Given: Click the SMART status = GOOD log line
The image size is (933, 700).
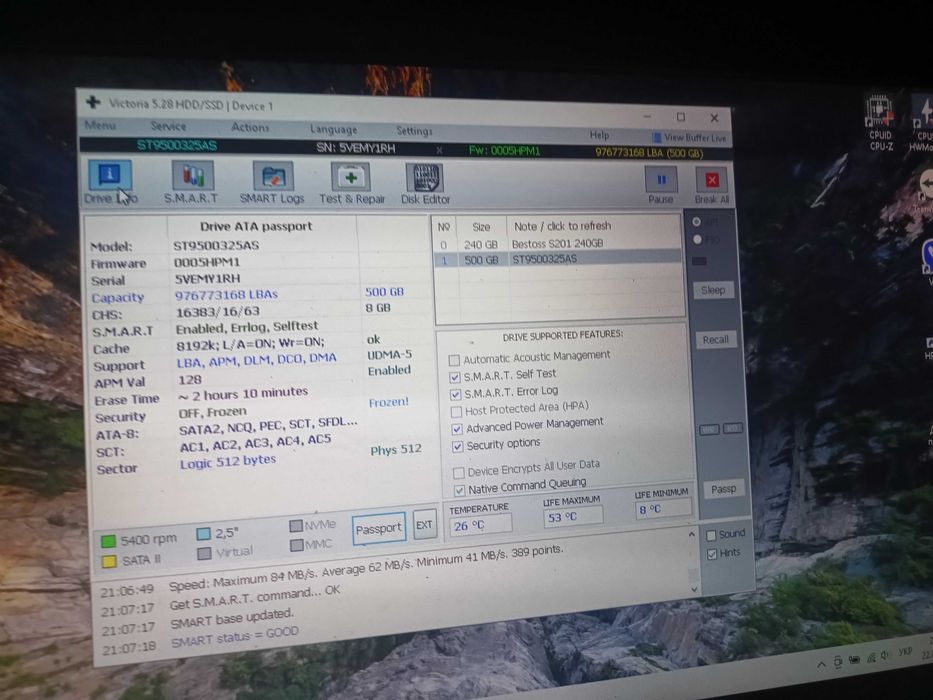Looking at the screenshot, I should (234, 637).
